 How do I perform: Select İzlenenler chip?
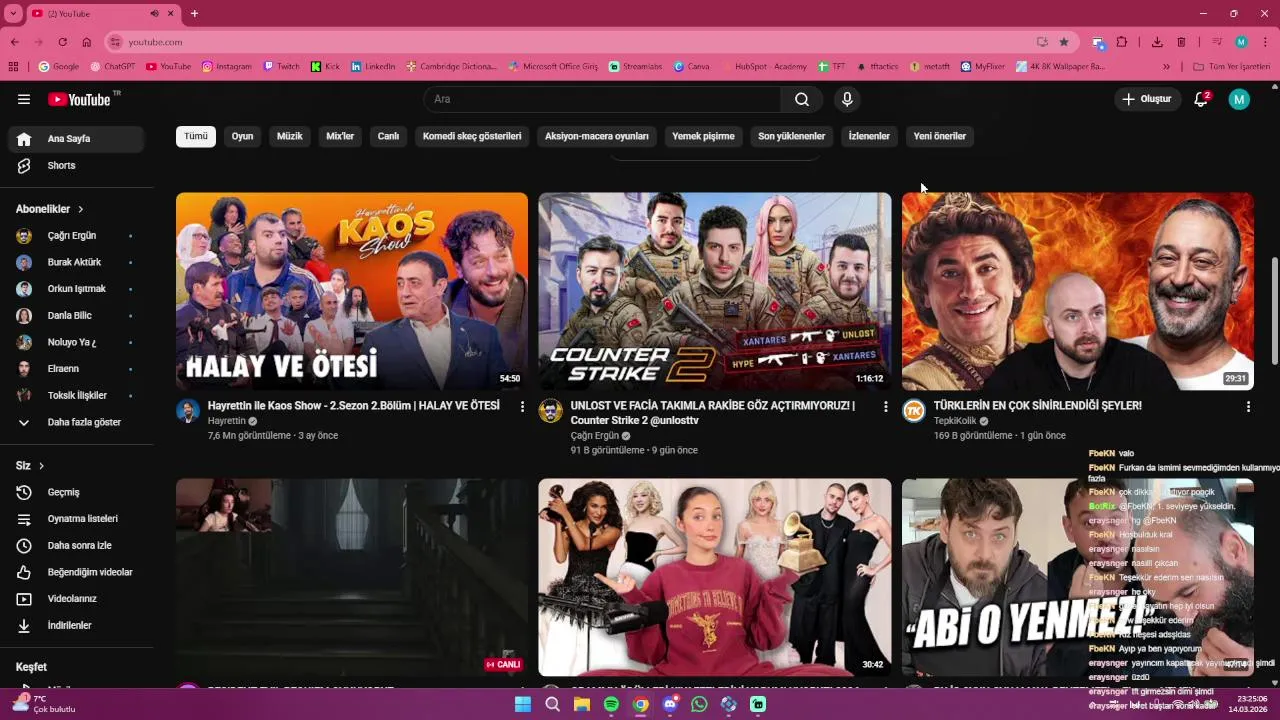click(869, 136)
